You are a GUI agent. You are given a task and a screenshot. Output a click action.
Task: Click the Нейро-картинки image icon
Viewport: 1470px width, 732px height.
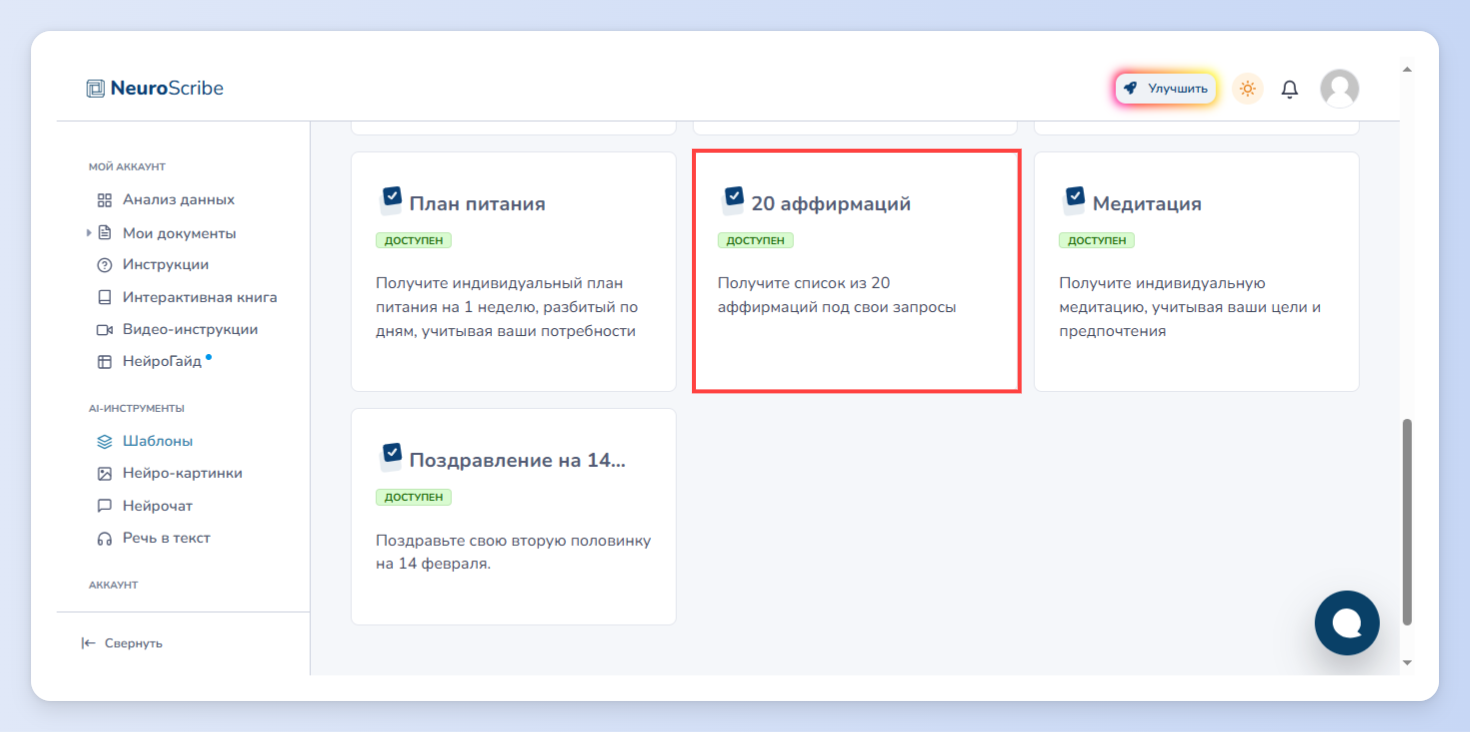pyautogui.click(x=104, y=474)
